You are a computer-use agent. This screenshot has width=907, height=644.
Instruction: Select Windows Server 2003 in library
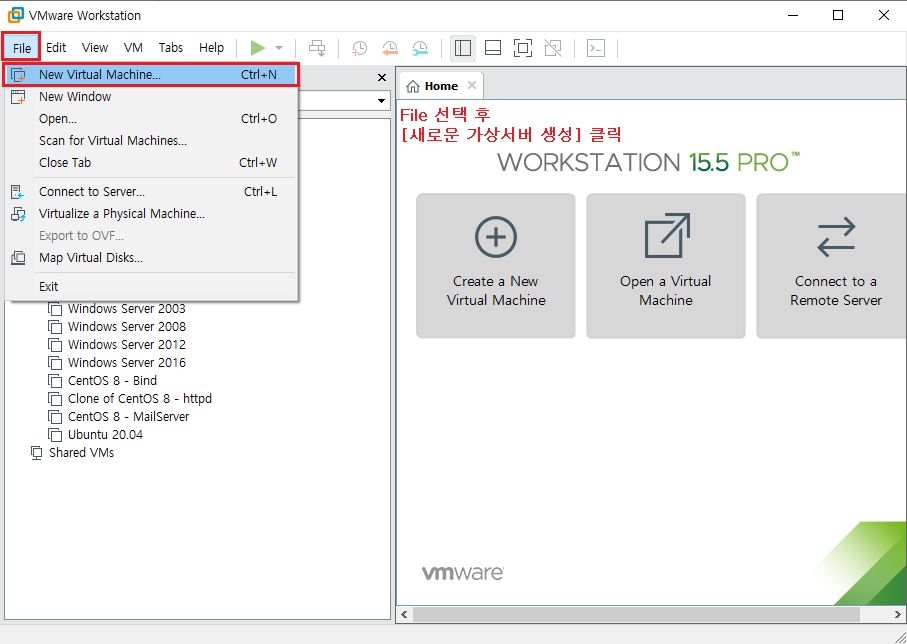pos(127,309)
